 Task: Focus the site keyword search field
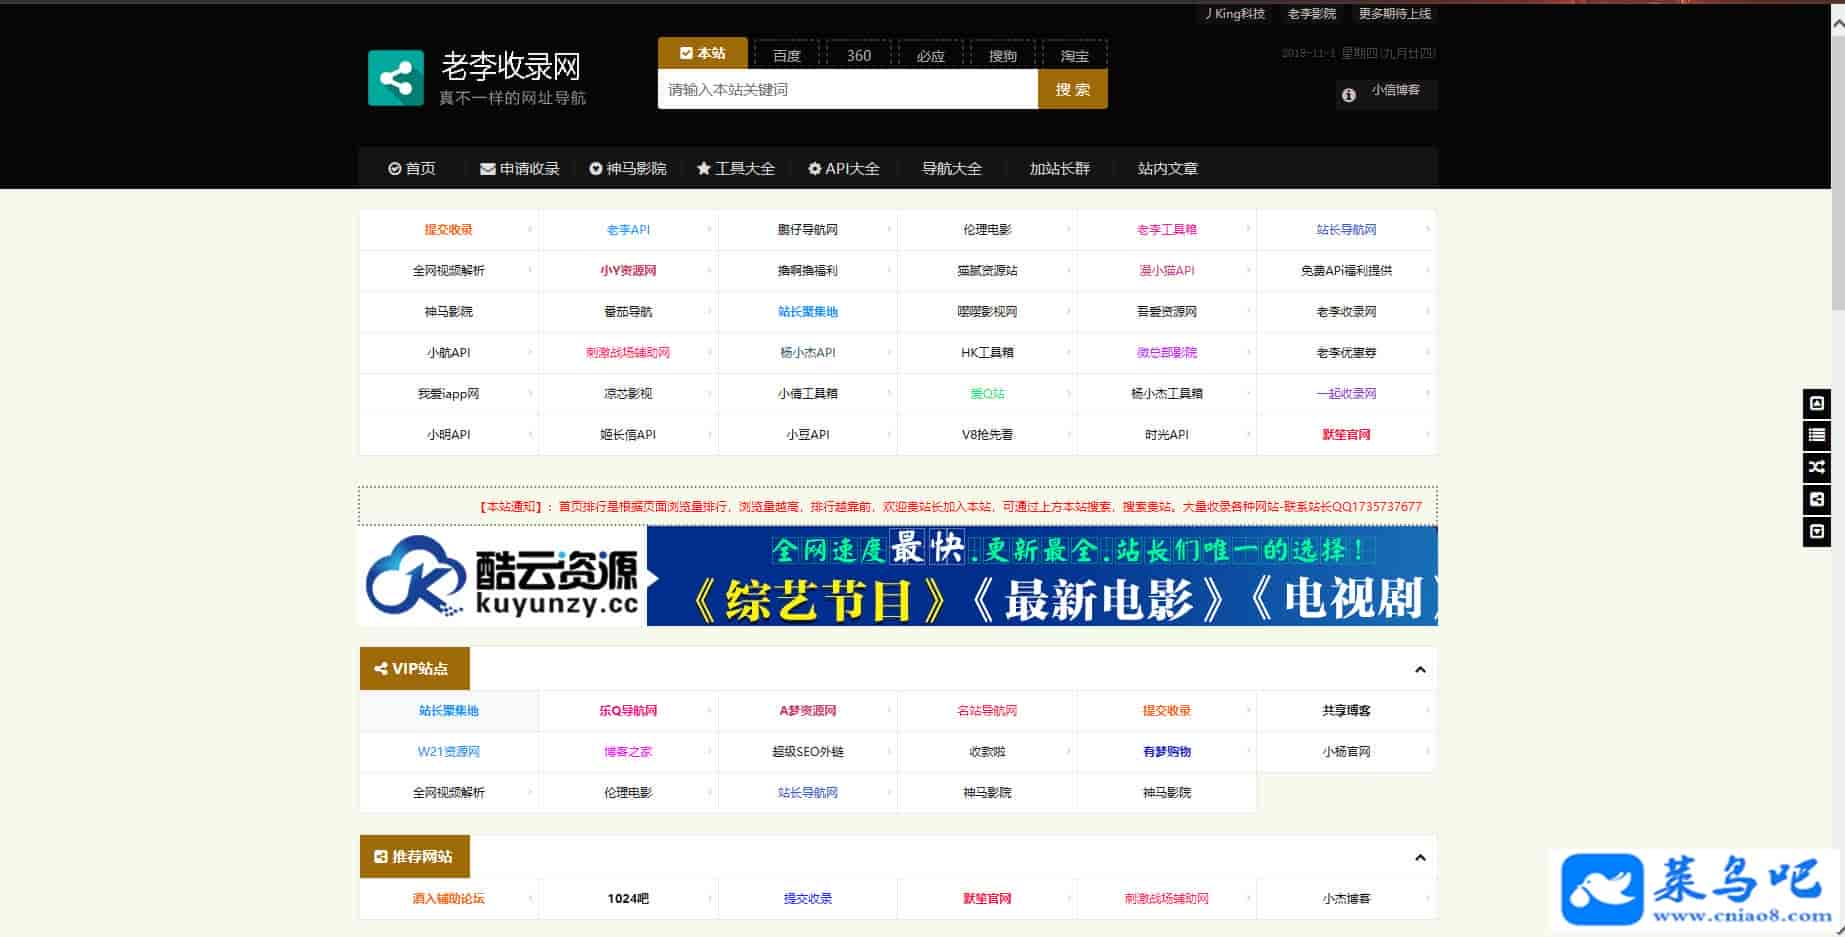(x=848, y=89)
